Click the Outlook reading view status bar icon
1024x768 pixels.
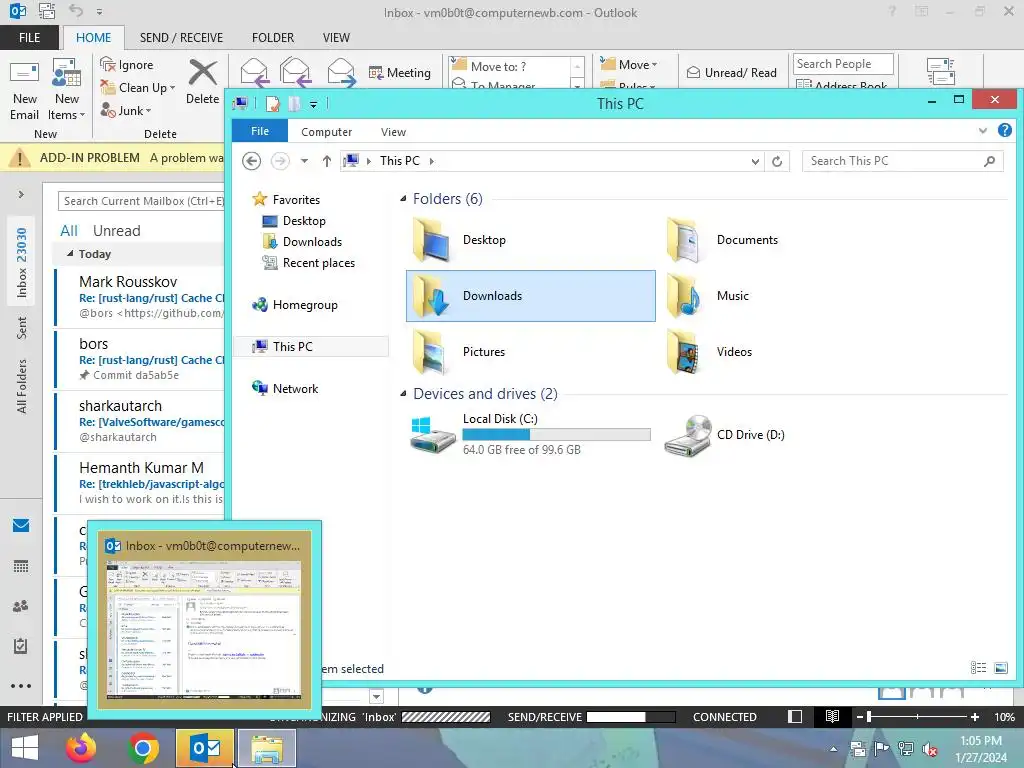(832, 716)
